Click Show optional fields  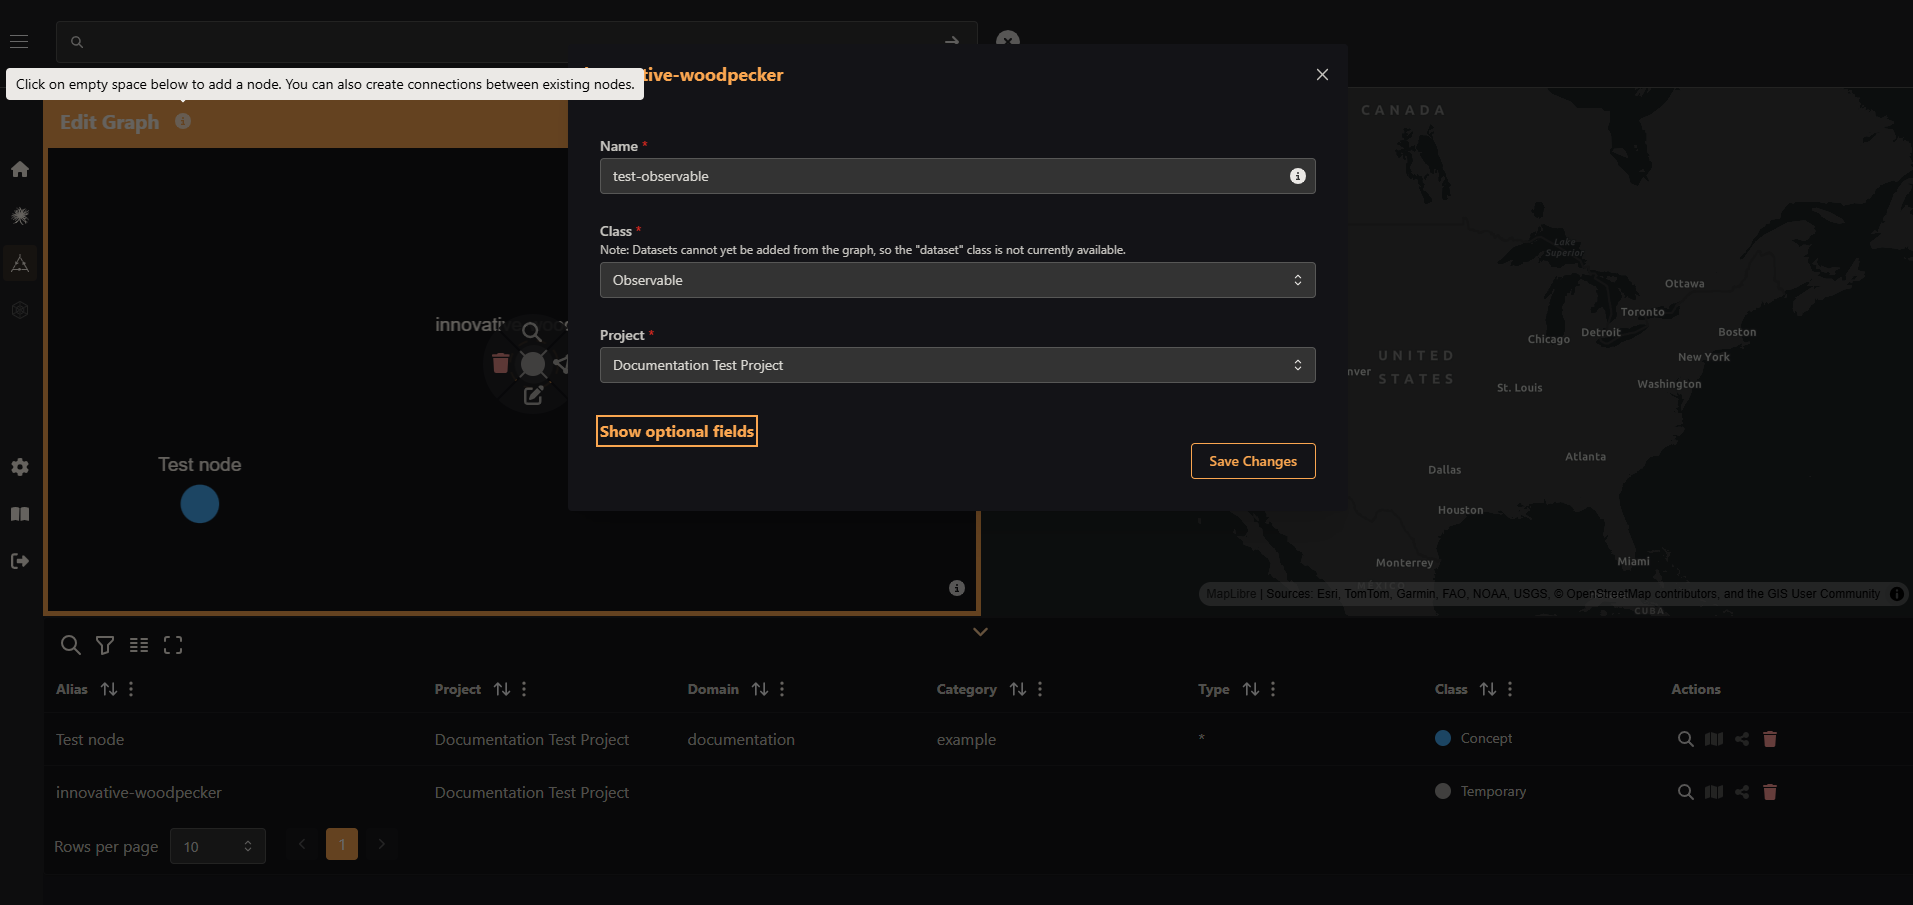677,431
